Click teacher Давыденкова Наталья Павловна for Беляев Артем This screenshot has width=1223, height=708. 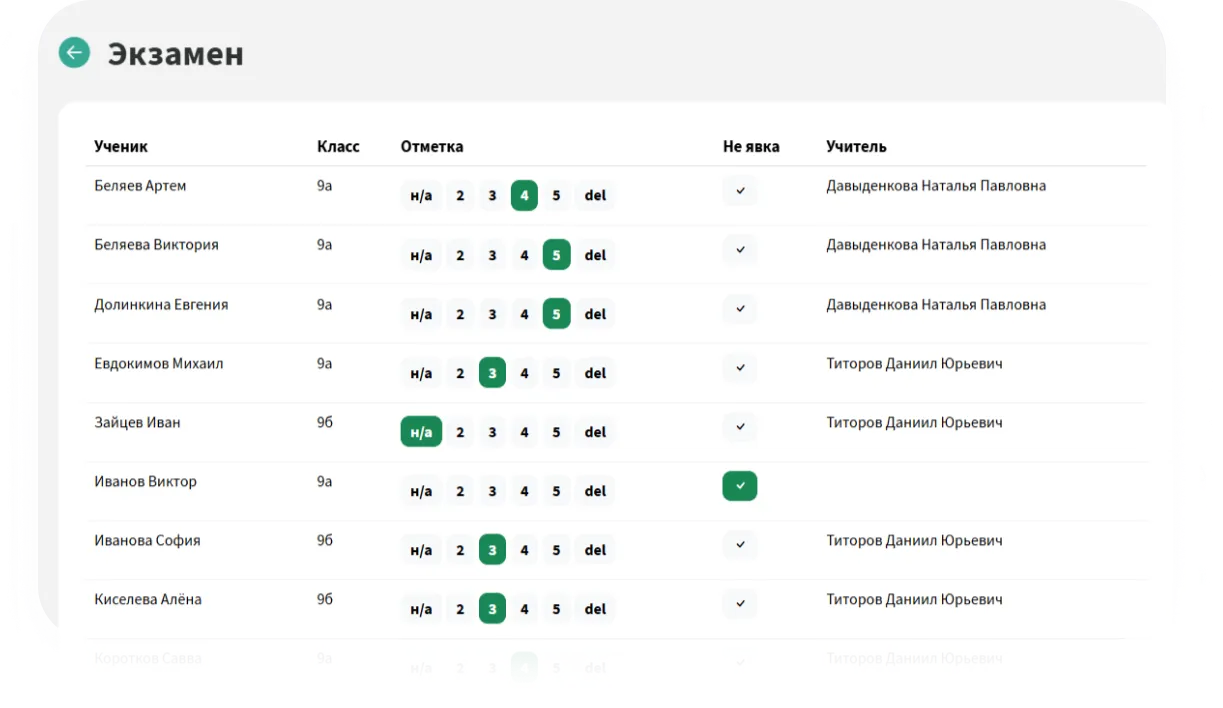[936, 186]
